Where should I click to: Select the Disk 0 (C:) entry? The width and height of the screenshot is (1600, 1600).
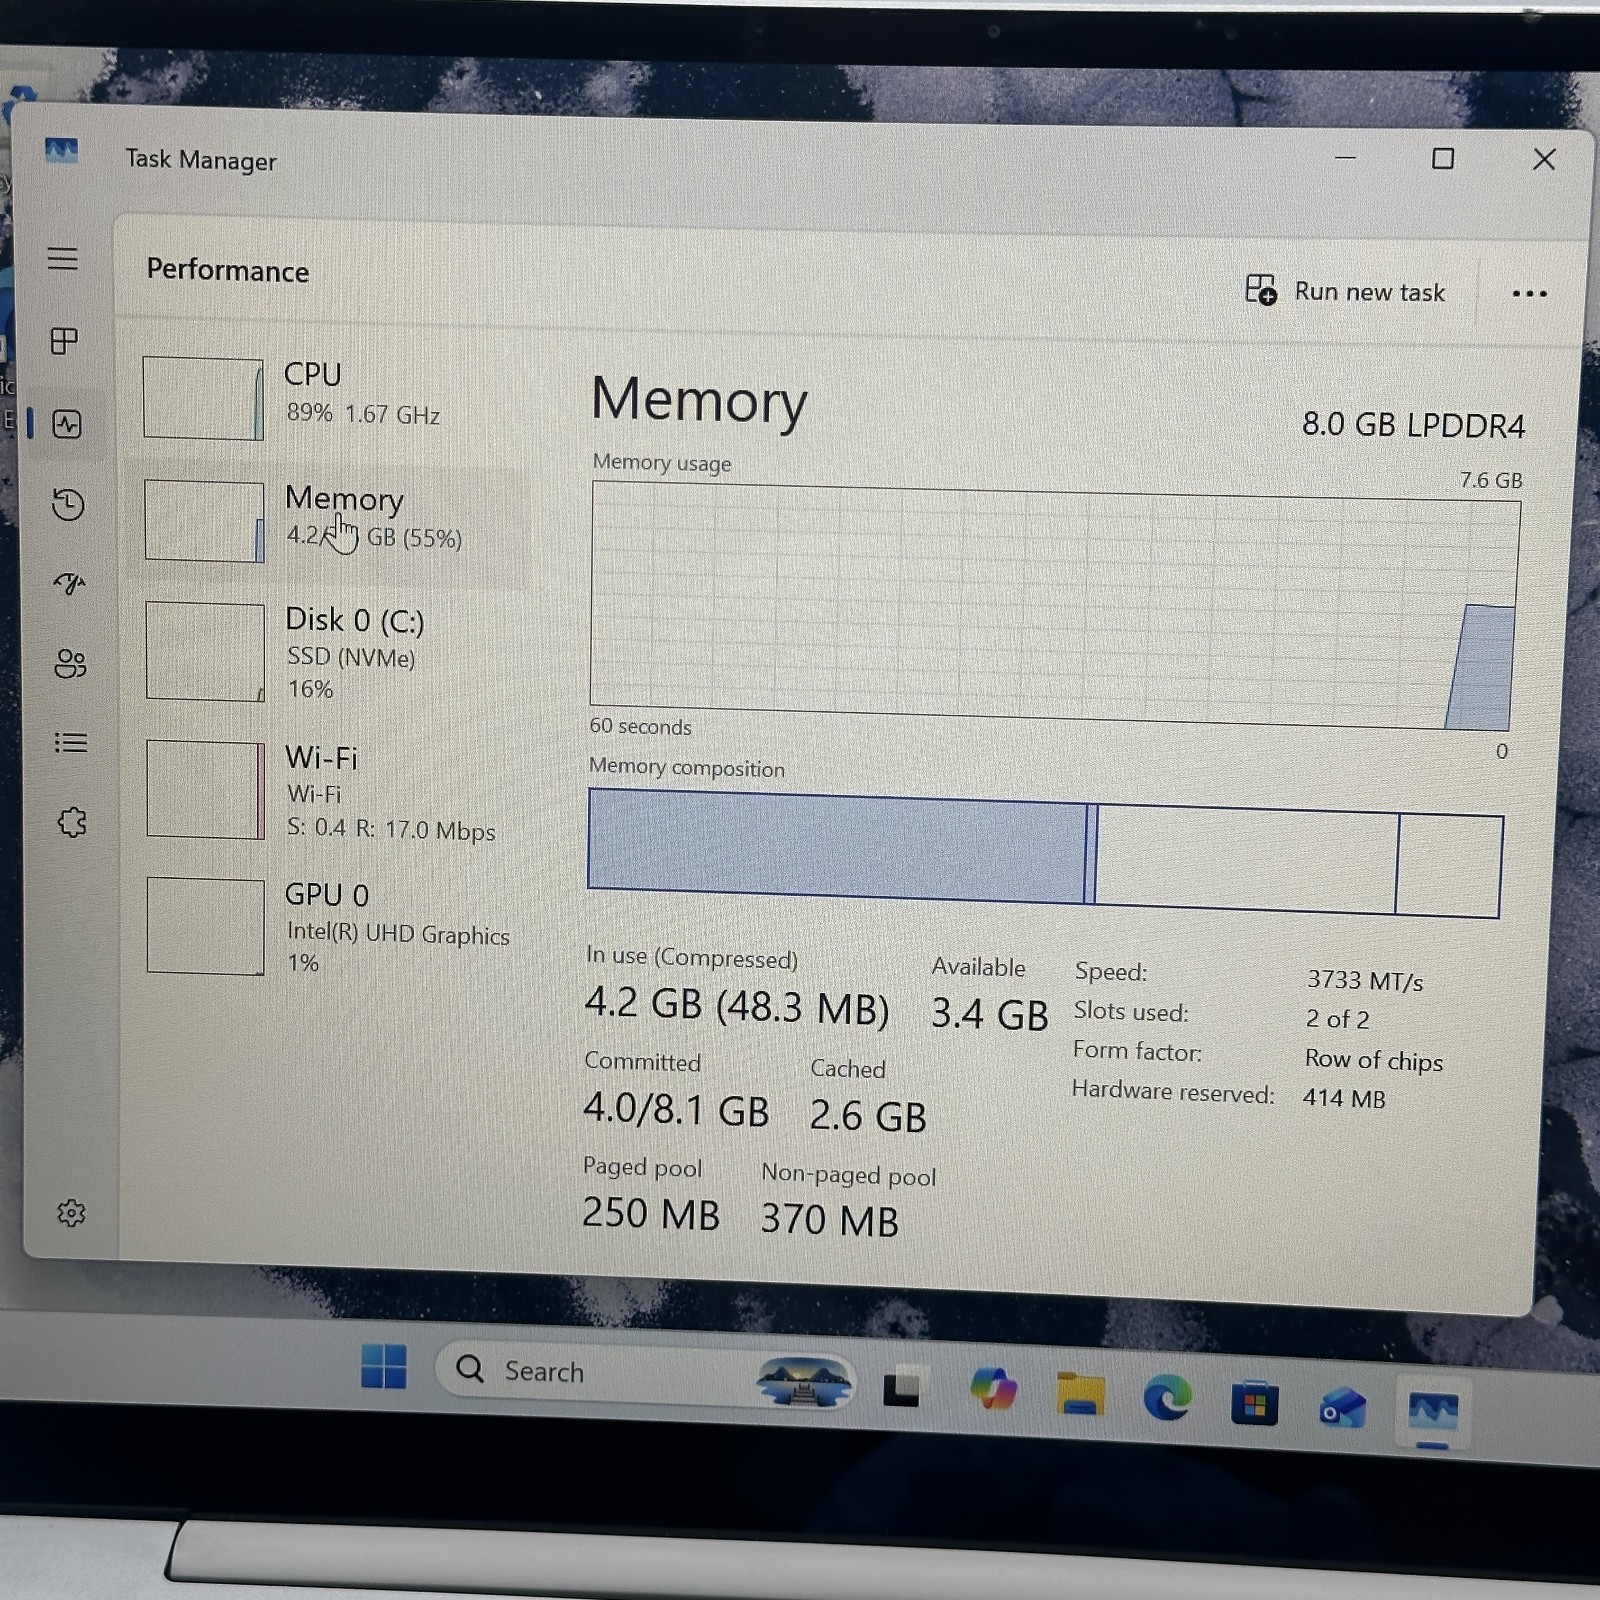[x=330, y=651]
